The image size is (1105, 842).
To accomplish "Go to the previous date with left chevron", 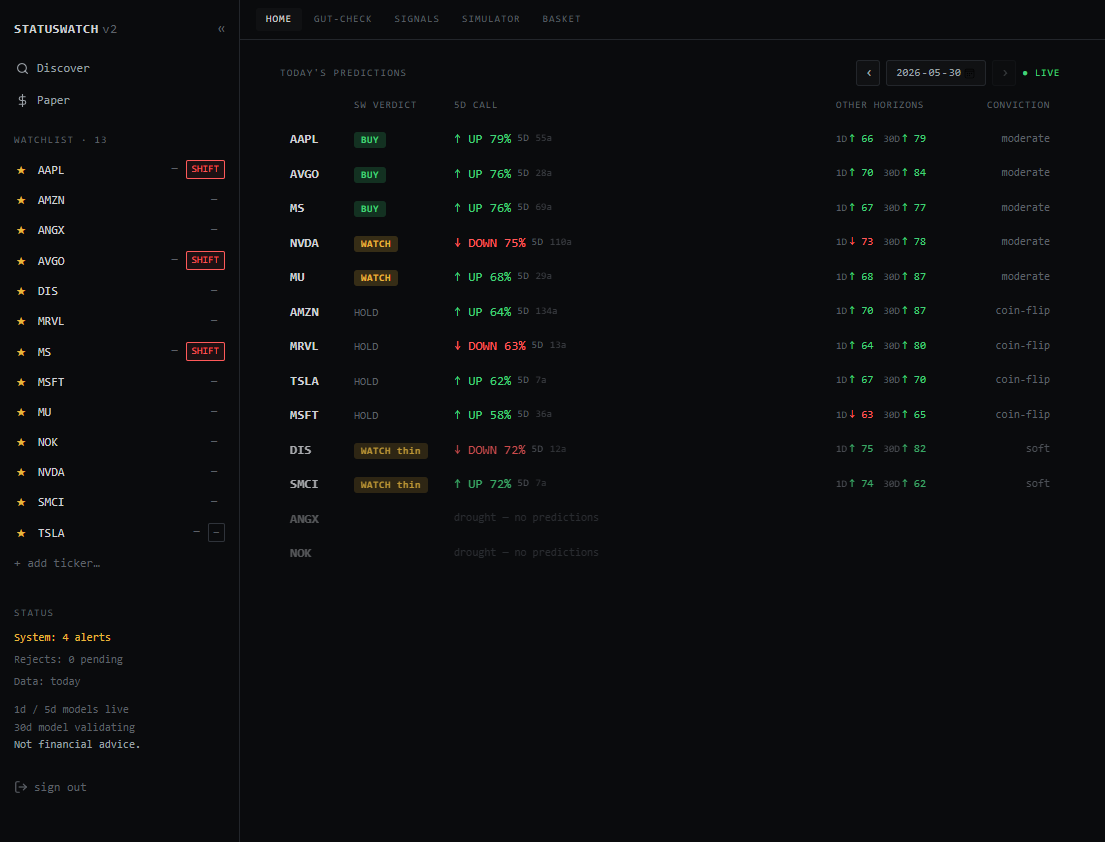I will point(868,73).
